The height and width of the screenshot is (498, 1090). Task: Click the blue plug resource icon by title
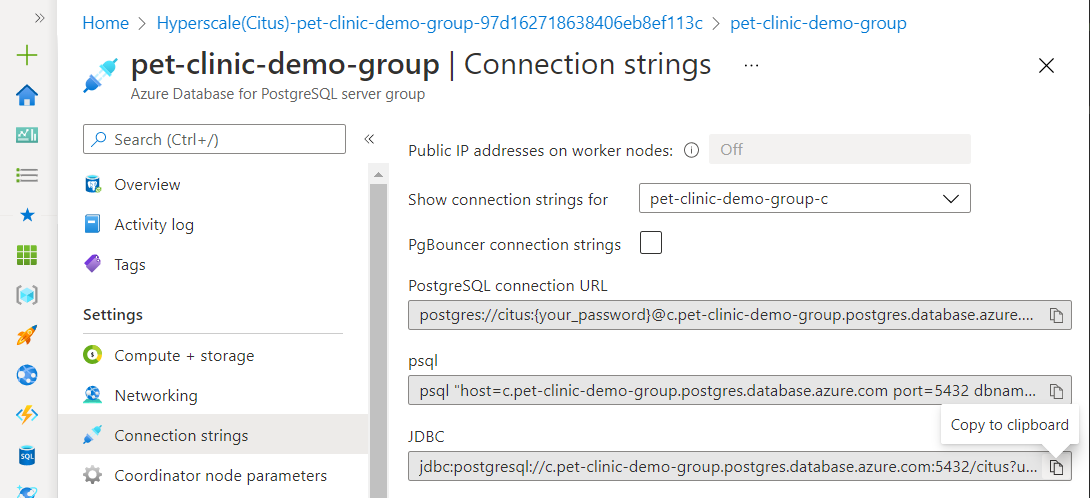point(100,75)
